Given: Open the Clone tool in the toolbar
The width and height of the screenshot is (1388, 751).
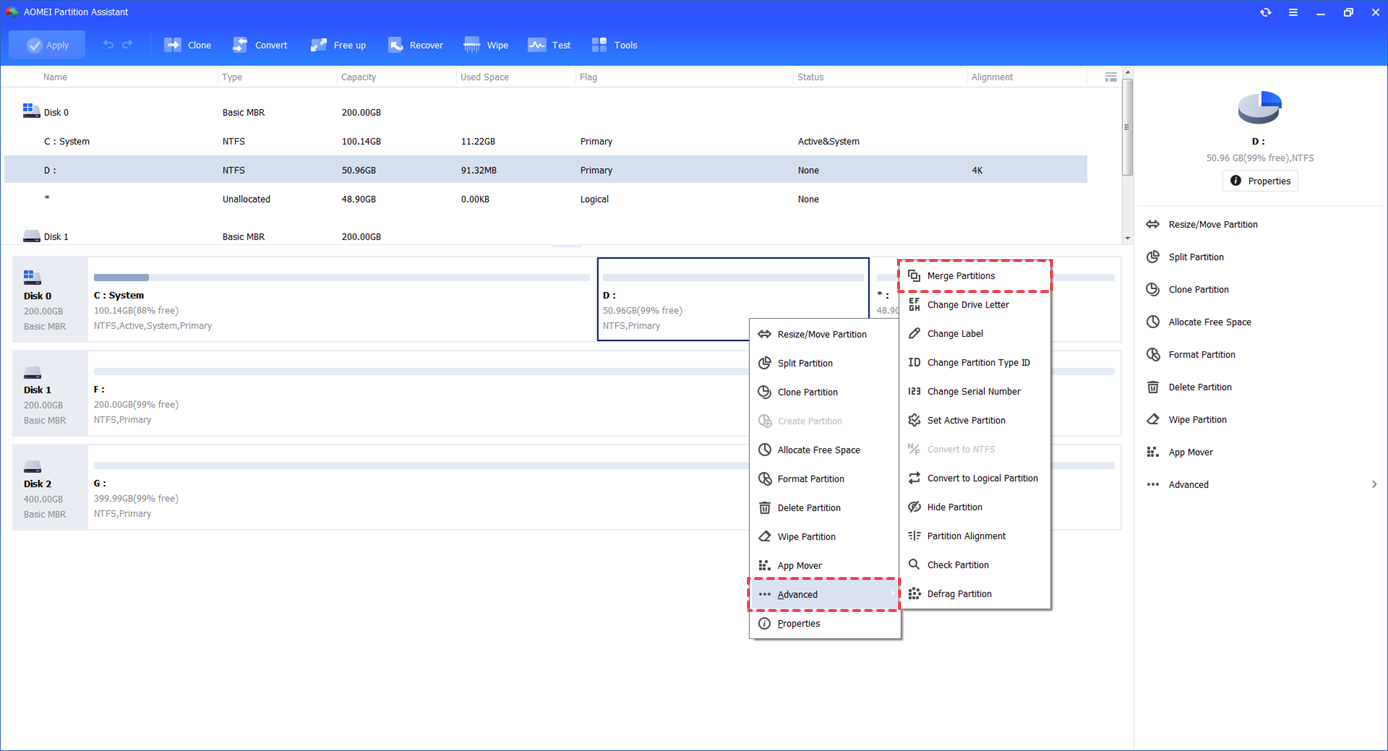Looking at the screenshot, I should pyautogui.click(x=187, y=45).
